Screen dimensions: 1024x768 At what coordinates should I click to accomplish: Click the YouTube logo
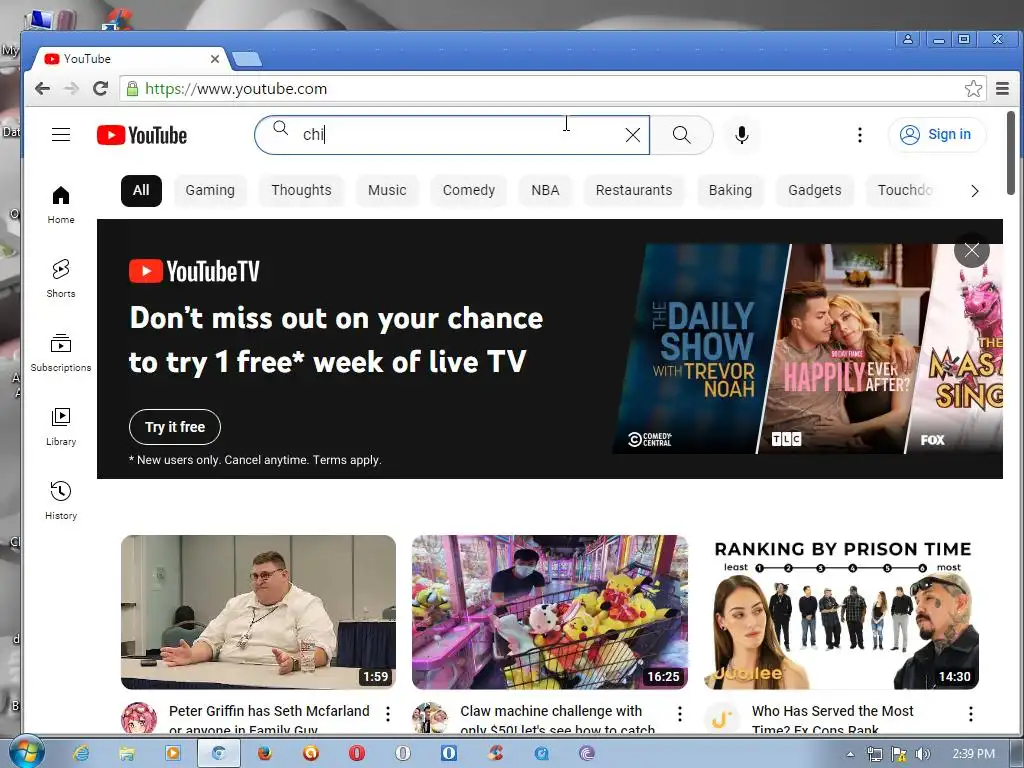142,135
